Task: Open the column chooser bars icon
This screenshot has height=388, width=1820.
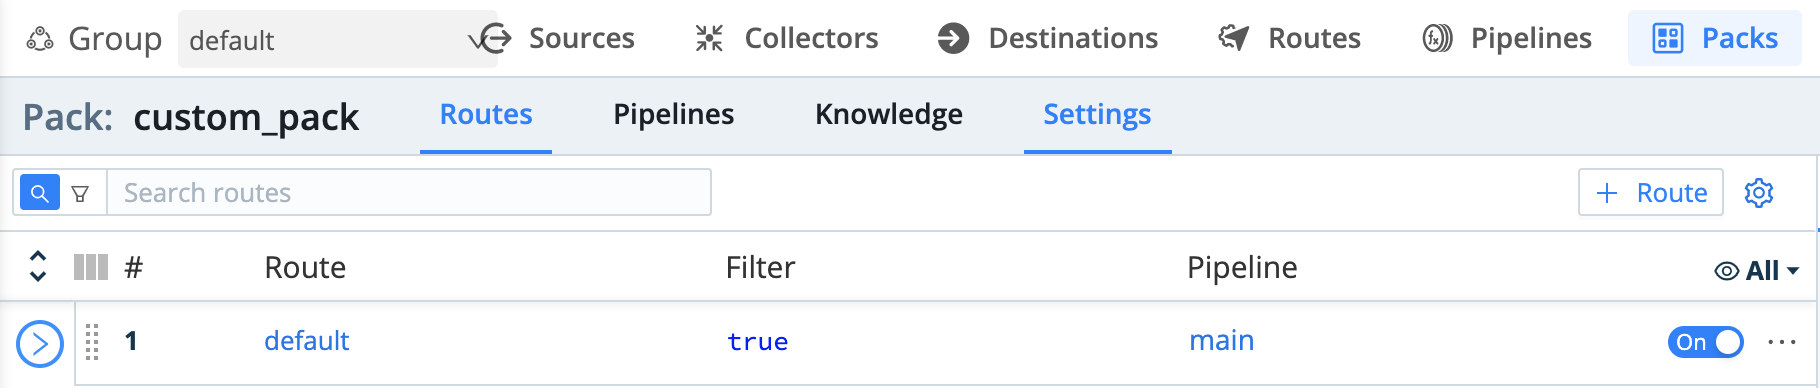Action: pos(91,267)
